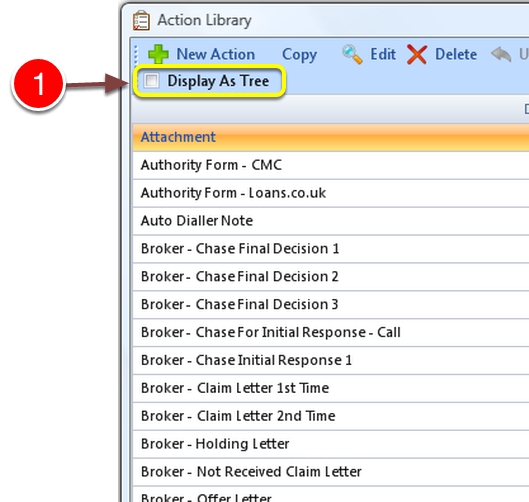Click the New Action text label
Viewport: 529px width, 502px height.
pyautogui.click(x=216, y=54)
